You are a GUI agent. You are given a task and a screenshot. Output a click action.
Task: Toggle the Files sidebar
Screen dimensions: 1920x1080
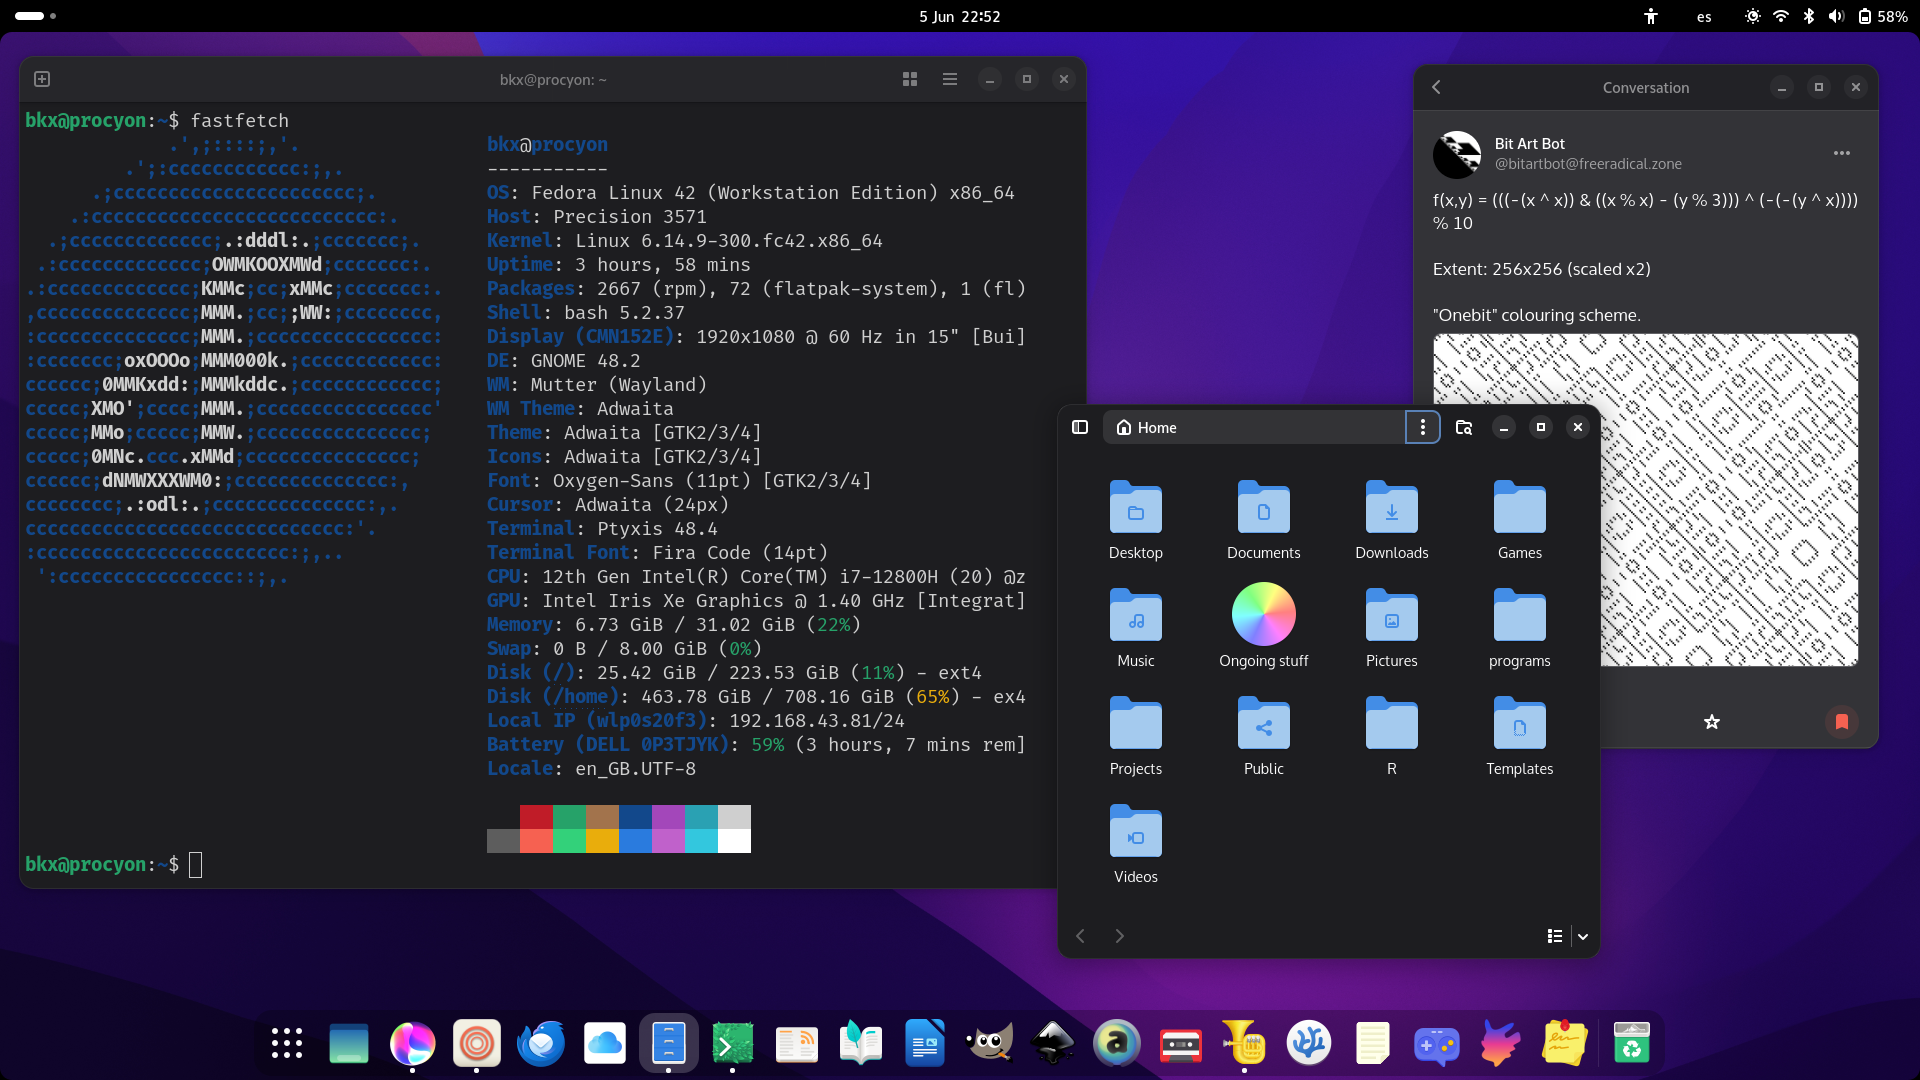(1080, 427)
